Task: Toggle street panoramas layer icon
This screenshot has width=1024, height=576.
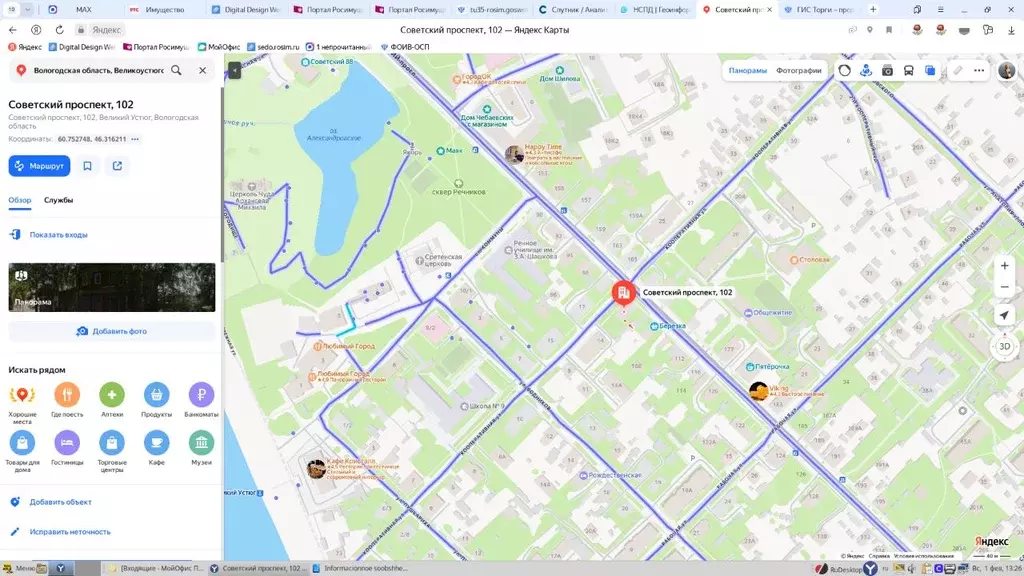Action: click(866, 71)
